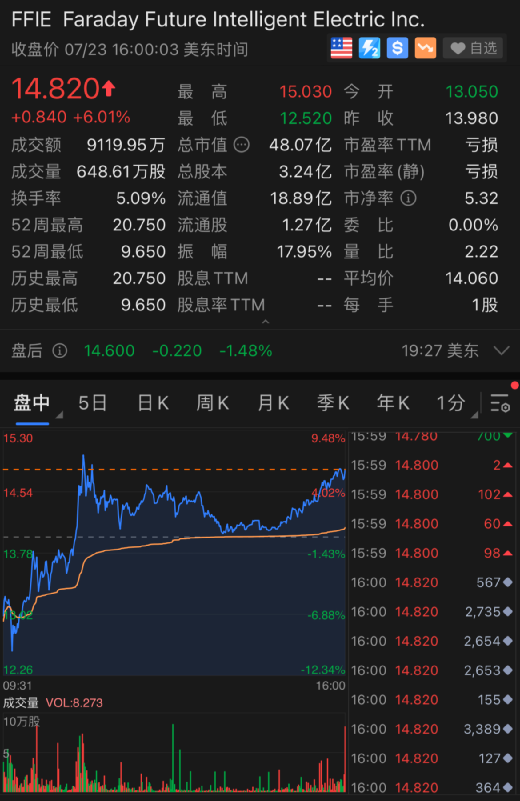
Task: Tap the 总市值 value 48.07亿
Action: (300, 145)
